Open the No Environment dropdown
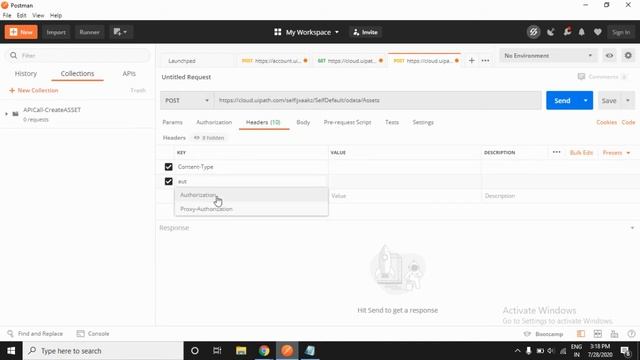This screenshot has width=640, height=360. click(548, 56)
